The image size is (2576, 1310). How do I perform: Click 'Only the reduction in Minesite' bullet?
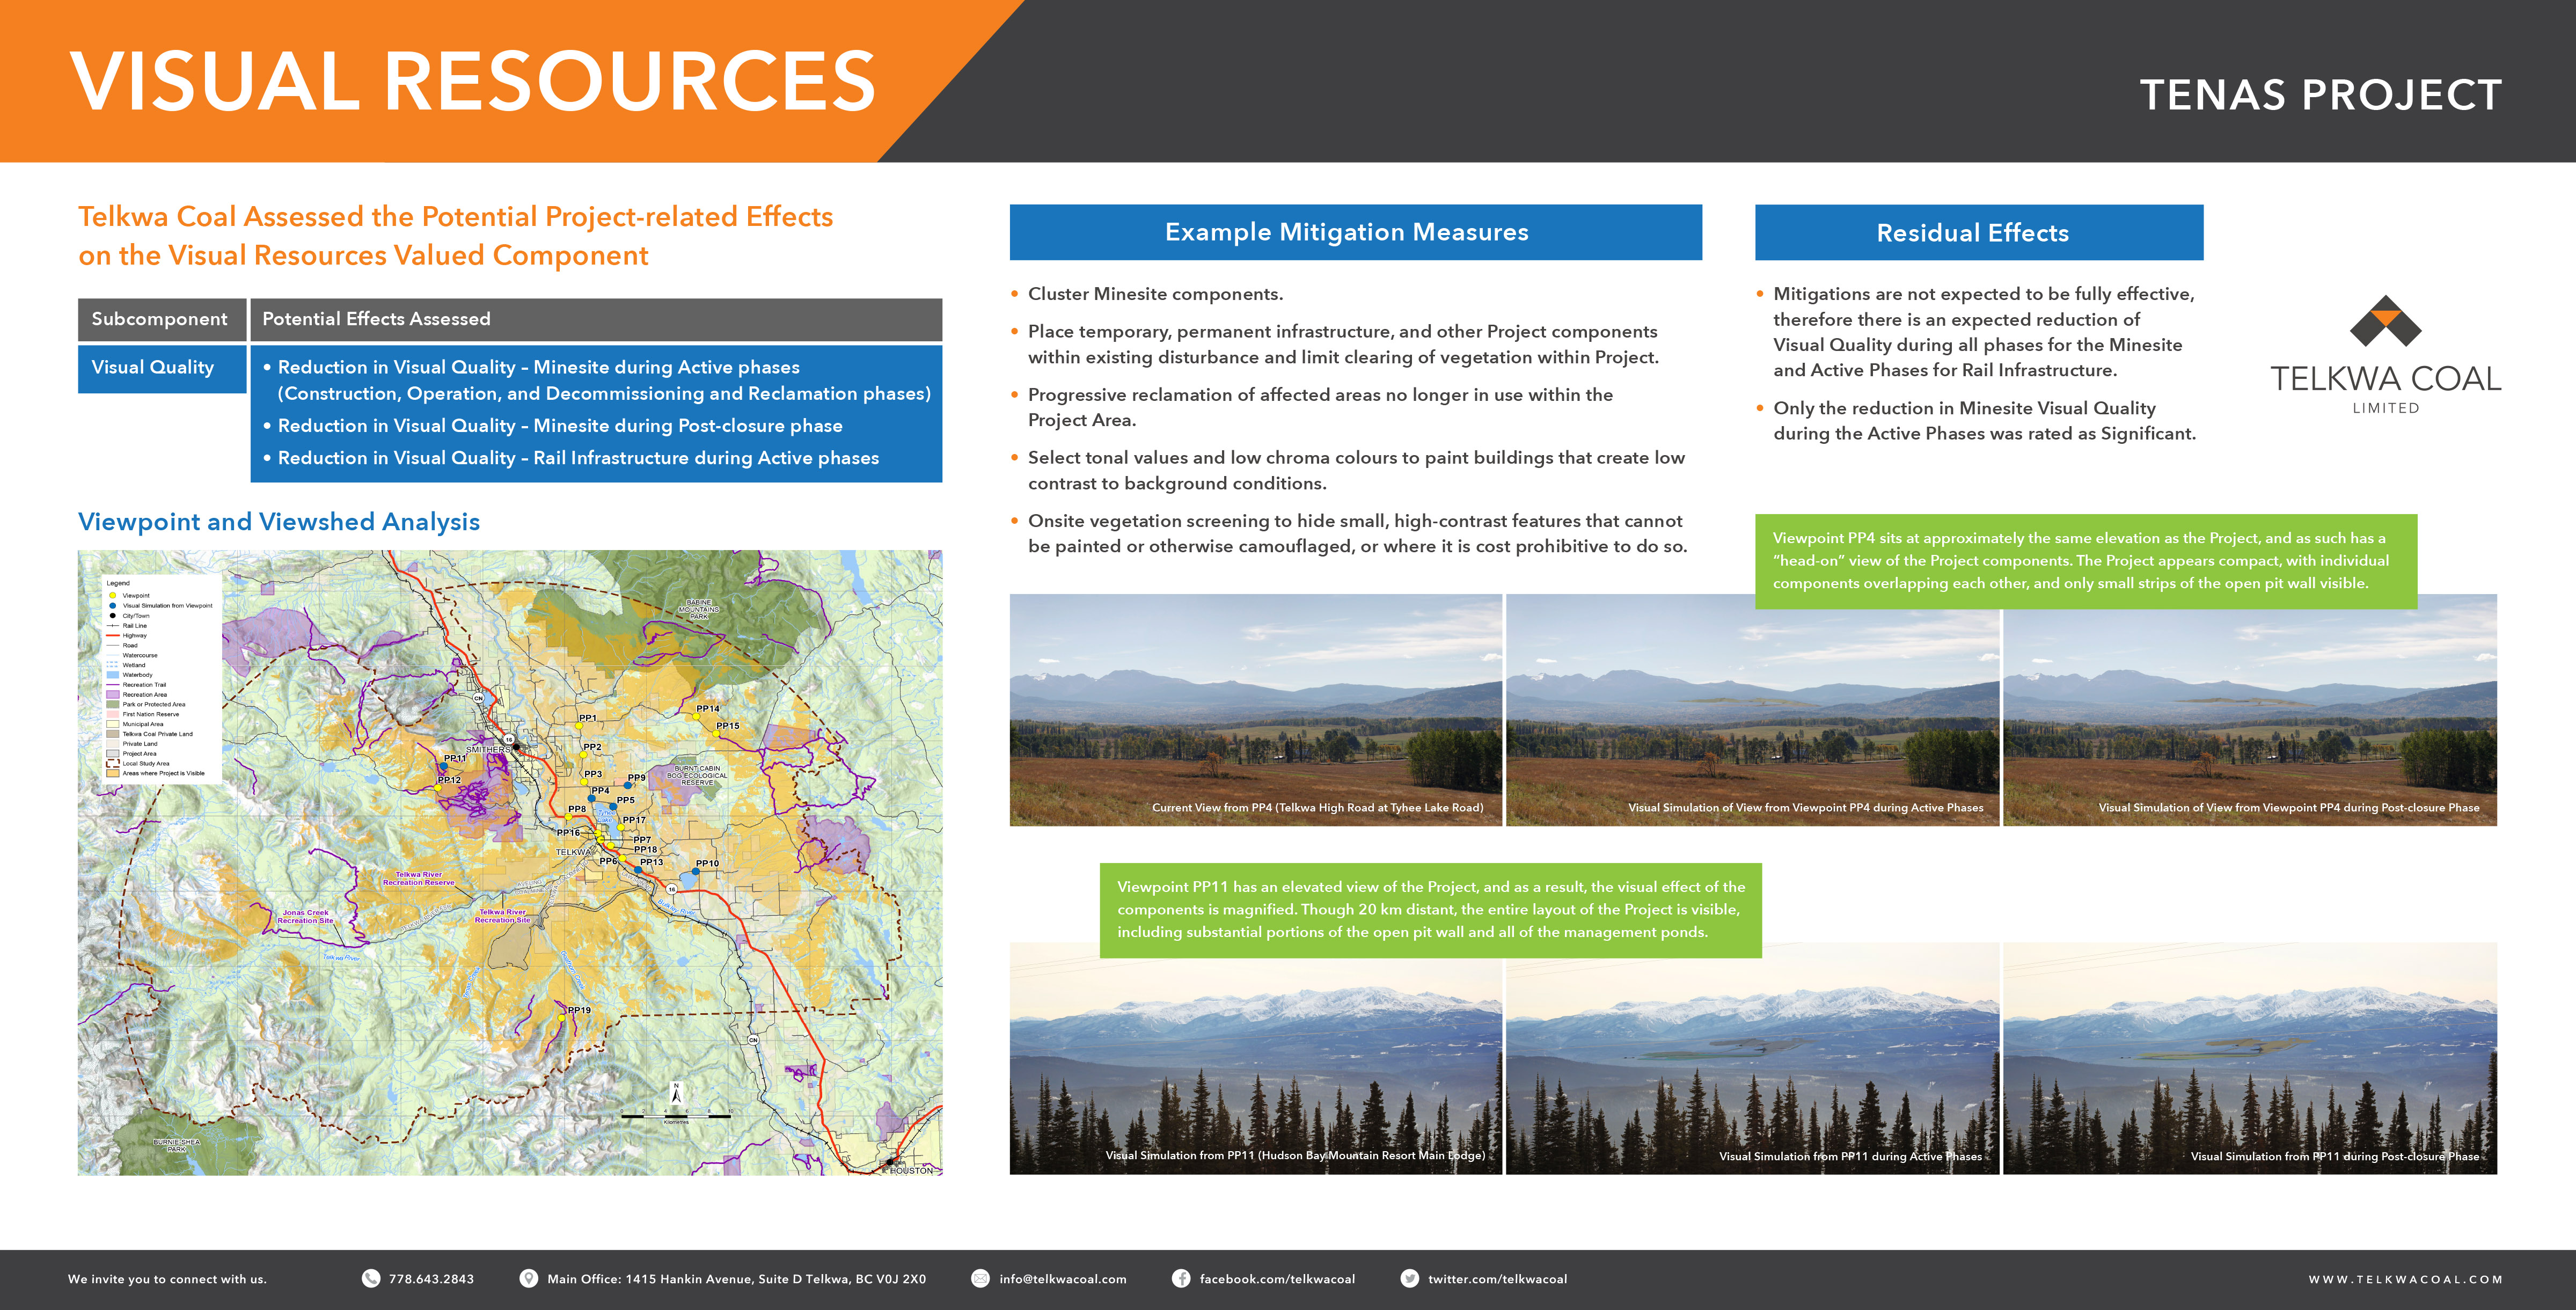point(1984,420)
